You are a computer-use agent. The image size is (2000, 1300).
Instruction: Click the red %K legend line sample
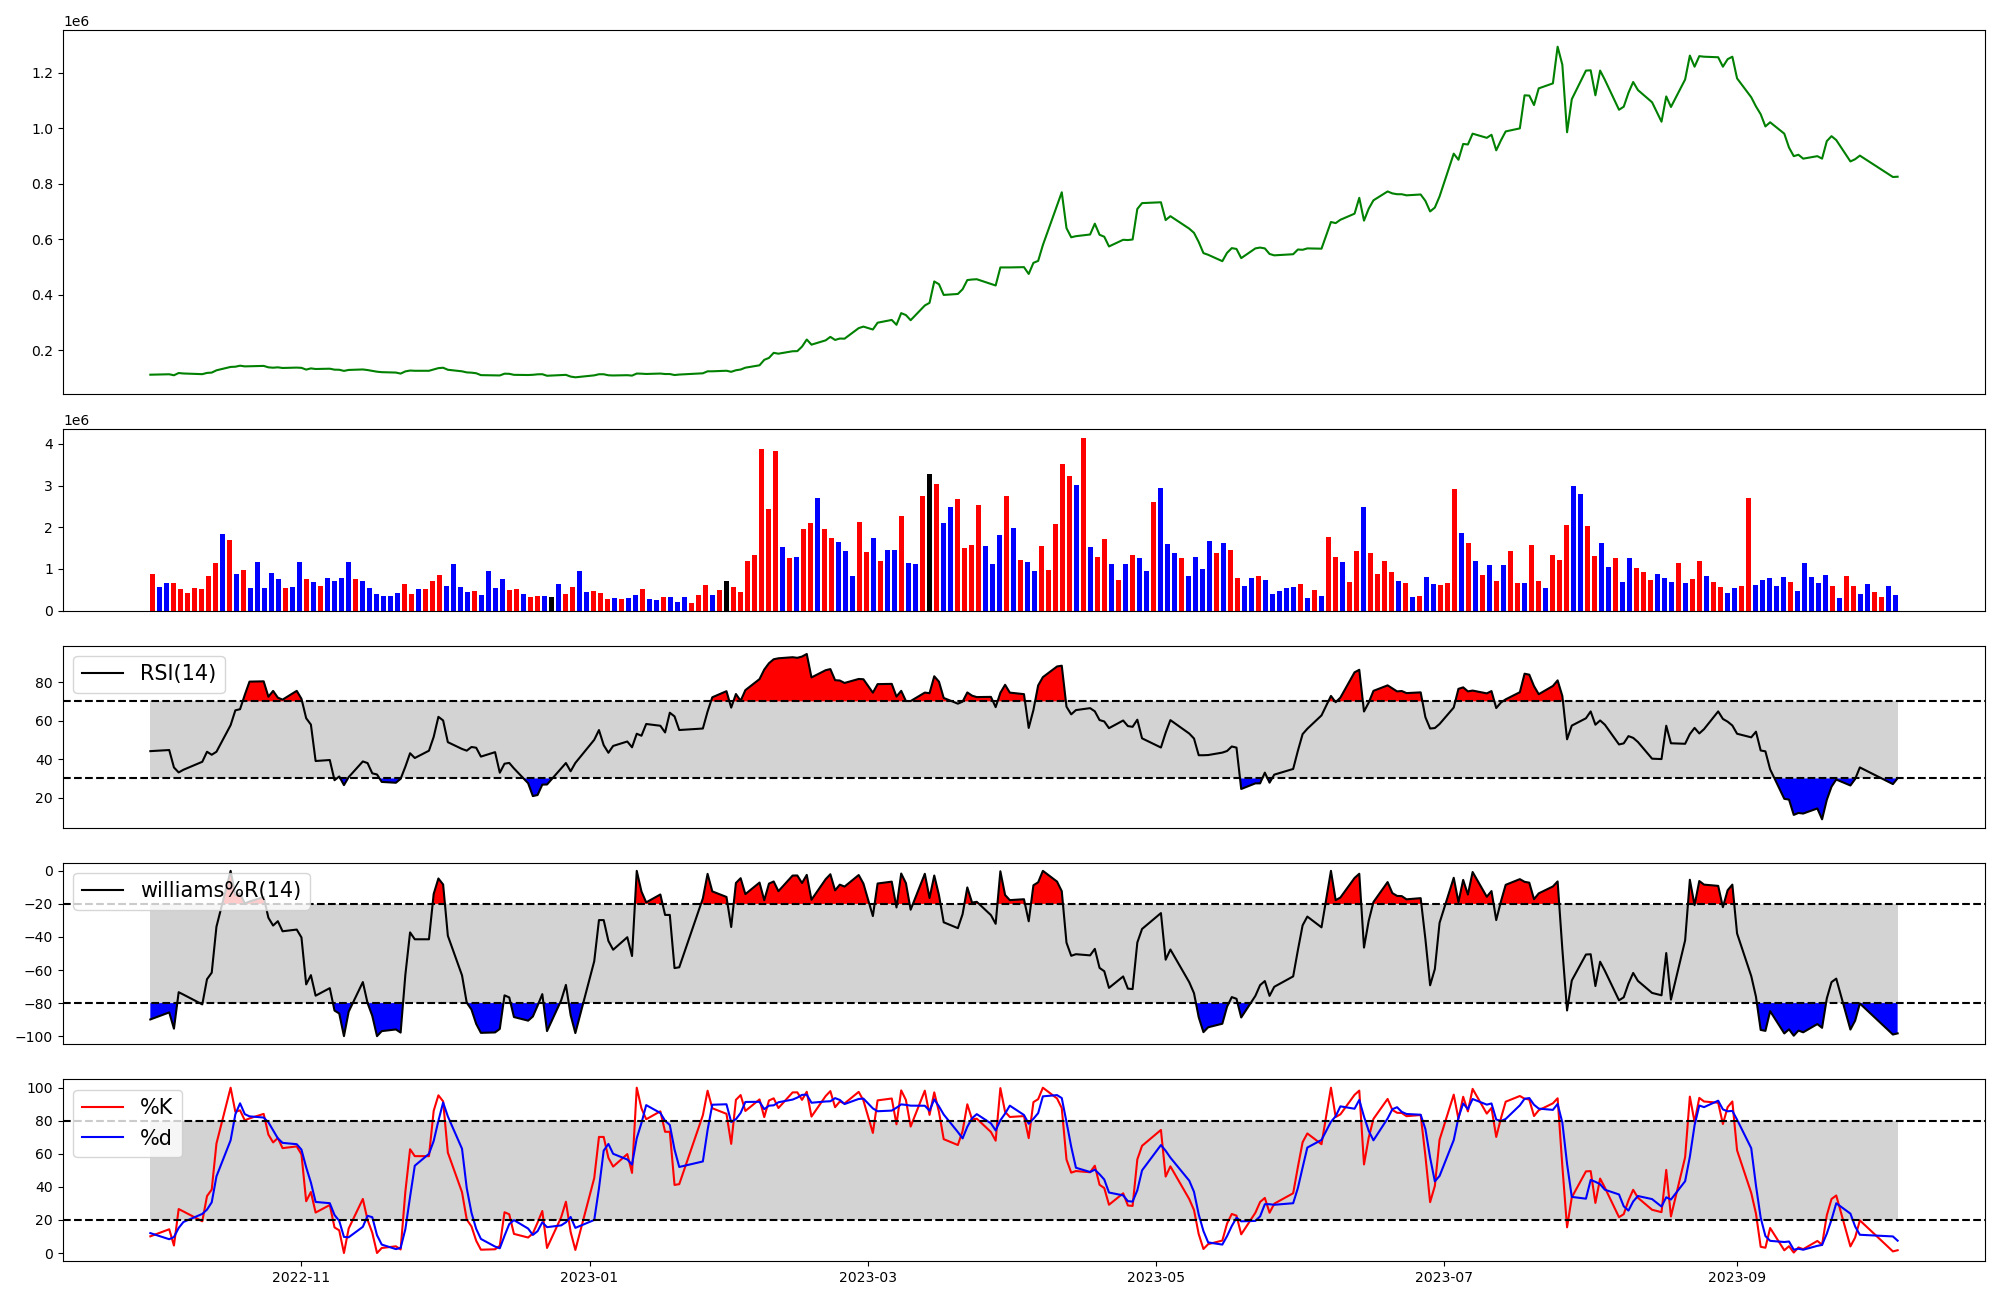coord(103,1106)
